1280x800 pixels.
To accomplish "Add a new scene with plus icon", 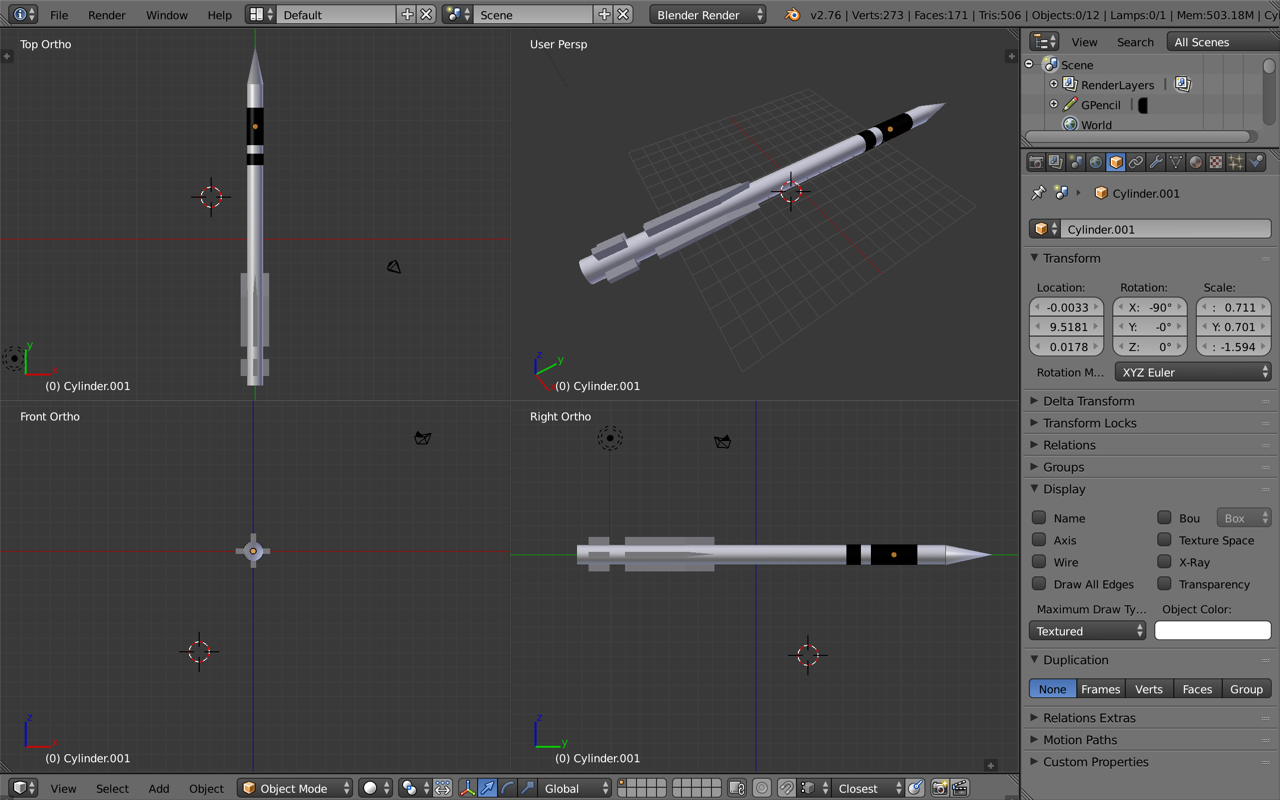I will coord(604,14).
